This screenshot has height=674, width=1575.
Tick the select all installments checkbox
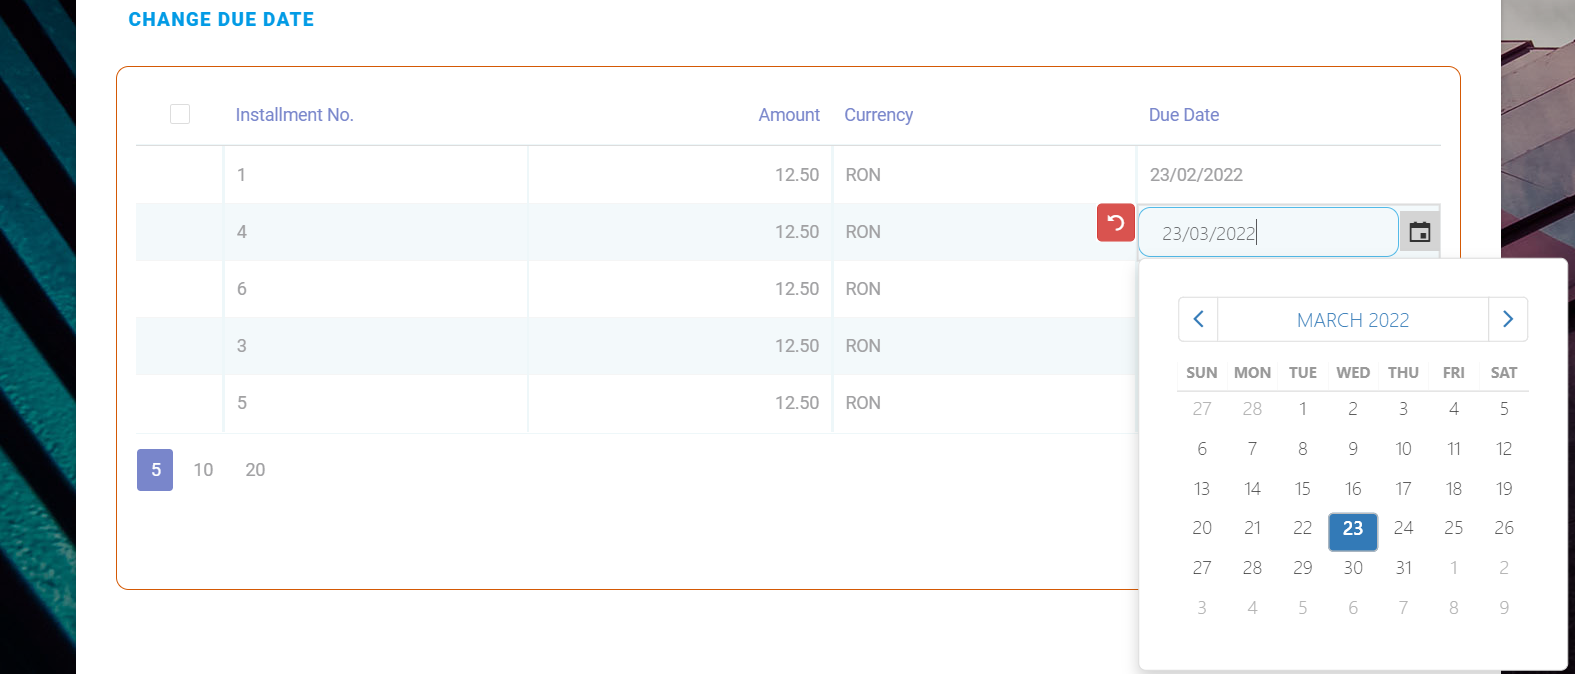tap(180, 114)
